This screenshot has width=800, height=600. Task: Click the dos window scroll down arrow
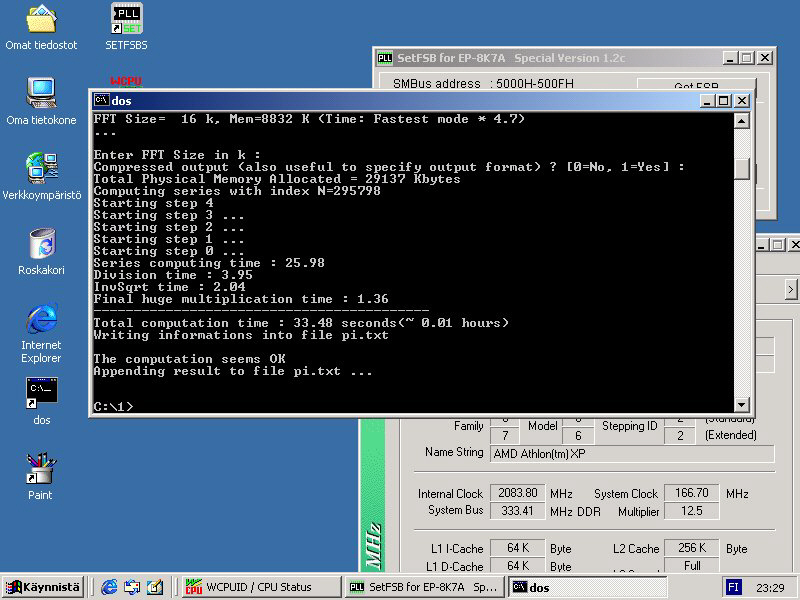pyautogui.click(x=741, y=404)
